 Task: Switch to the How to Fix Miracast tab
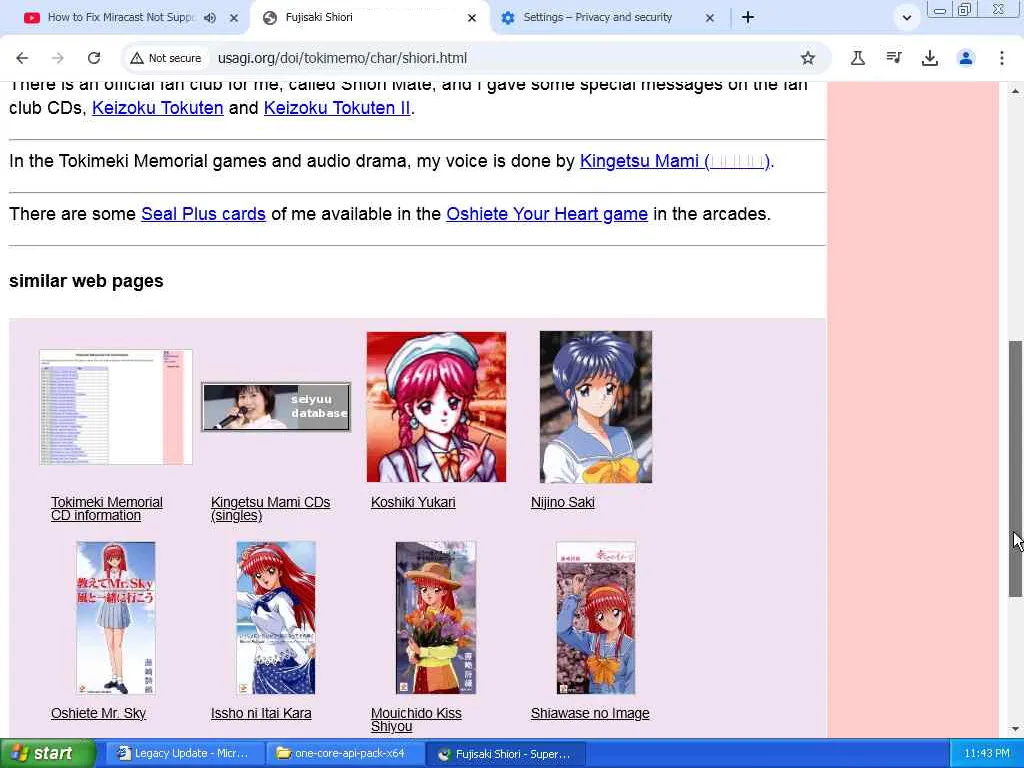pyautogui.click(x=121, y=18)
